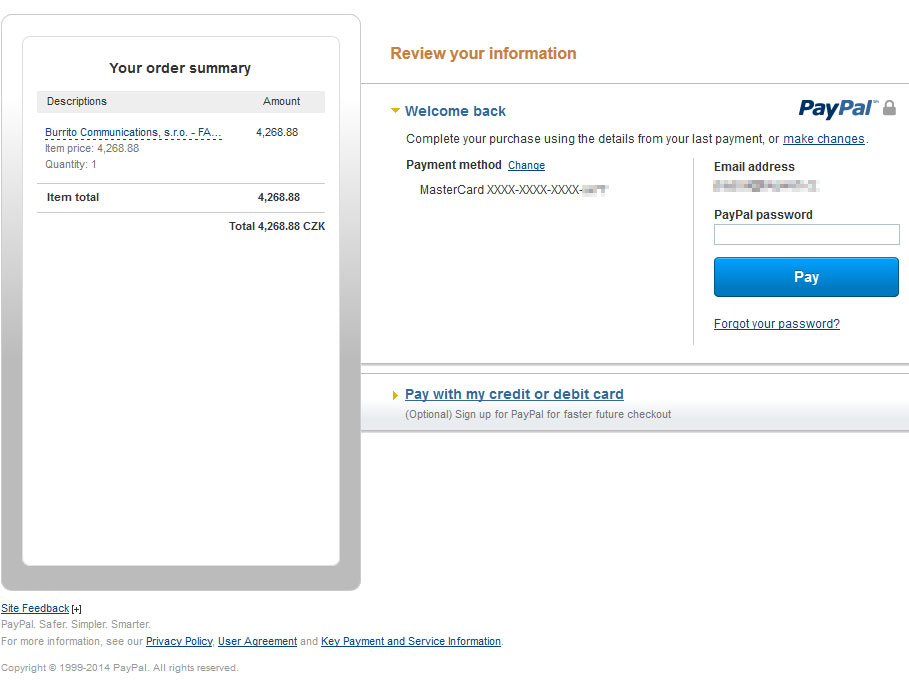Expand the credit or debit card arrow
The height and width of the screenshot is (683, 909).
click(396, 396)
